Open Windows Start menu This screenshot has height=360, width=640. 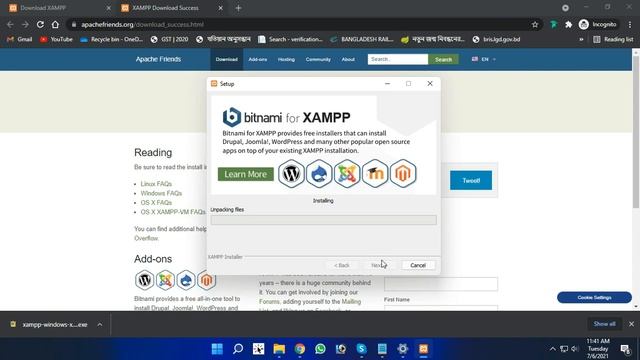[x=217, y=349]
